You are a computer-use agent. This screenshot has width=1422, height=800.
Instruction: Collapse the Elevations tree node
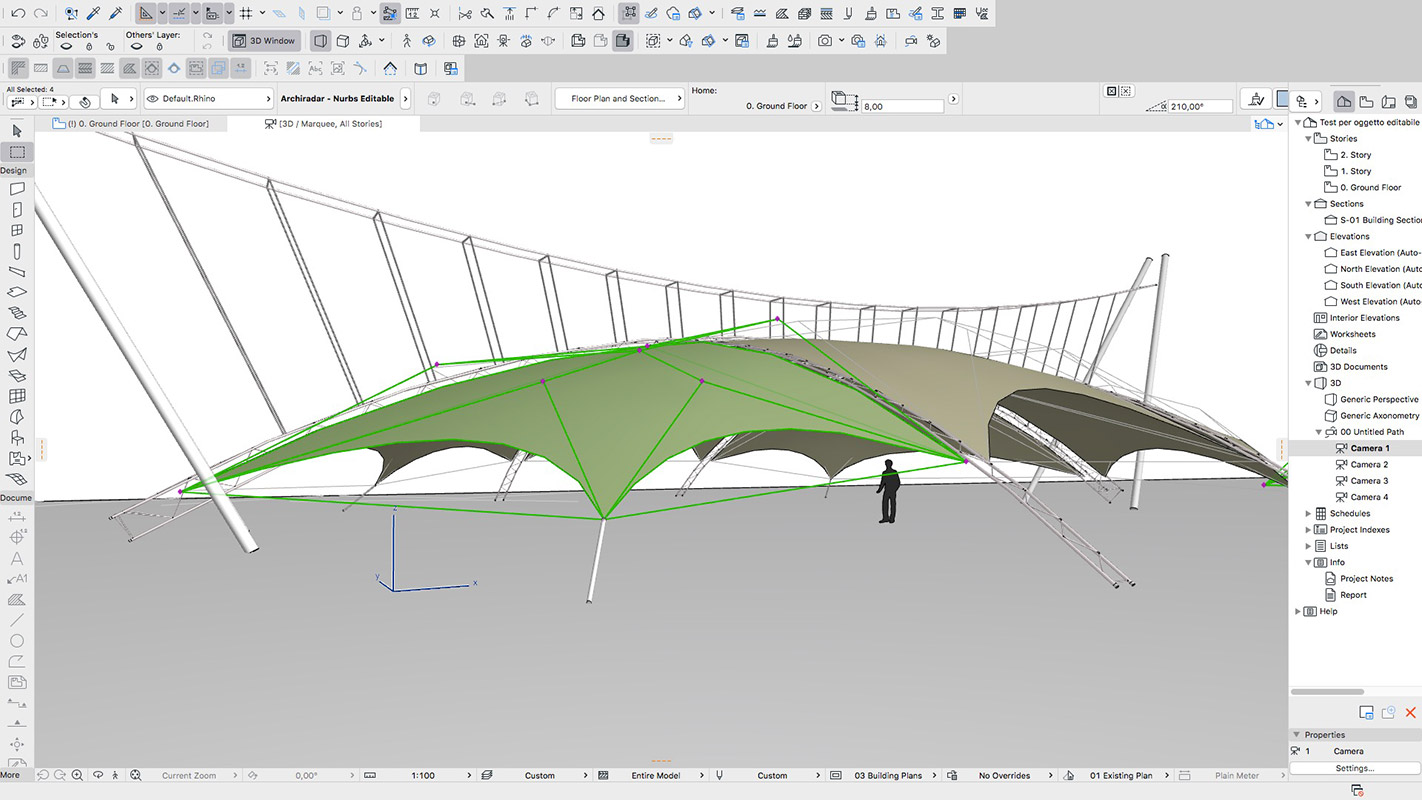coord(1309,237)
